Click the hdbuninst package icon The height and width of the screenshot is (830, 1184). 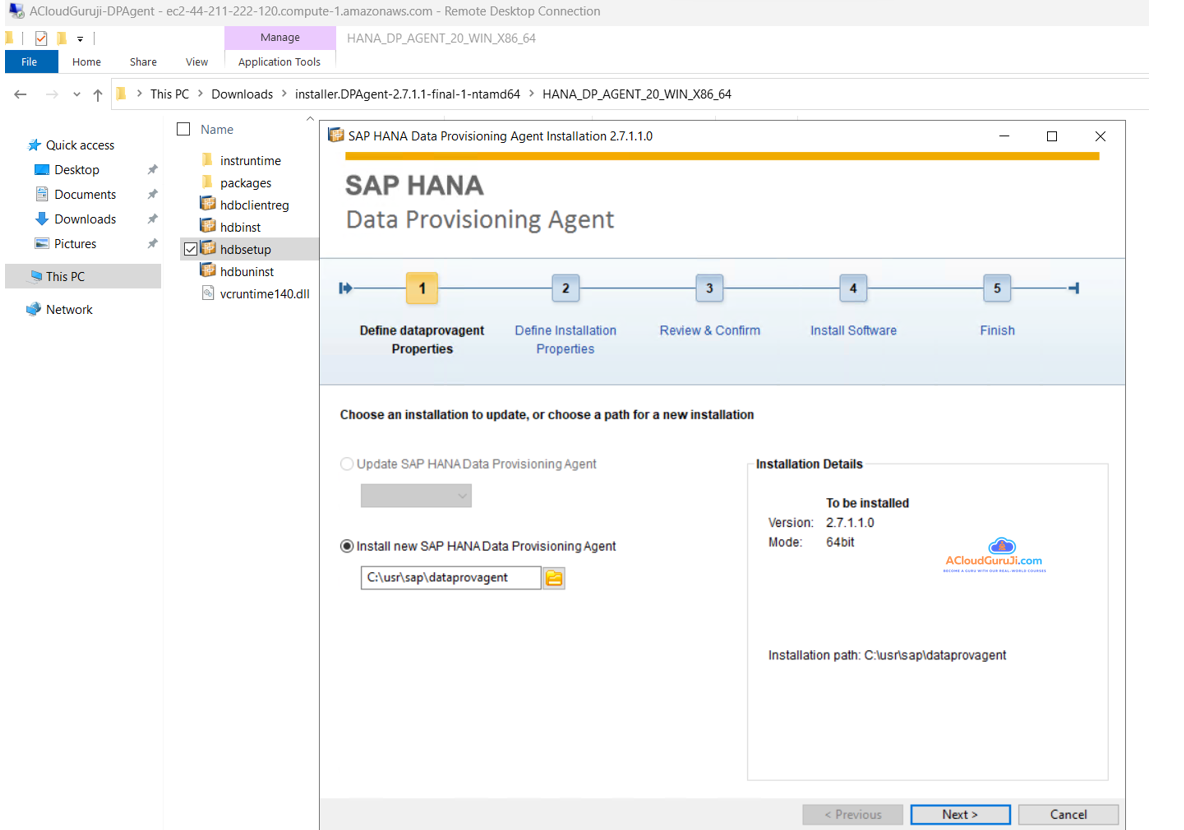tap(208, 271)
